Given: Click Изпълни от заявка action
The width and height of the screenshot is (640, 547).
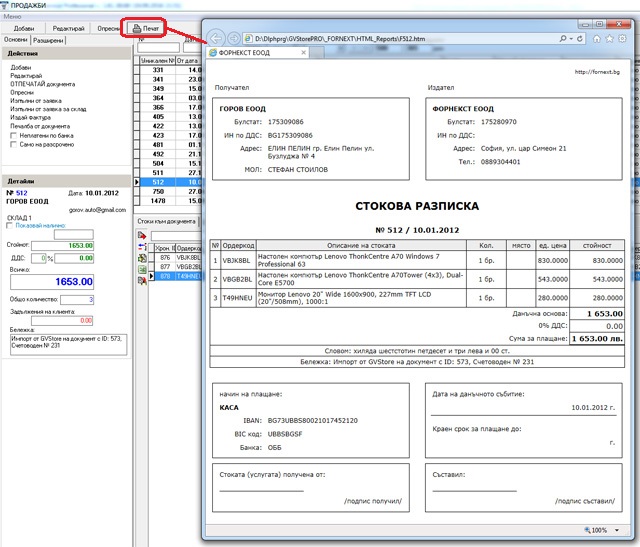Looking at the screenshot, I should 36,101.
